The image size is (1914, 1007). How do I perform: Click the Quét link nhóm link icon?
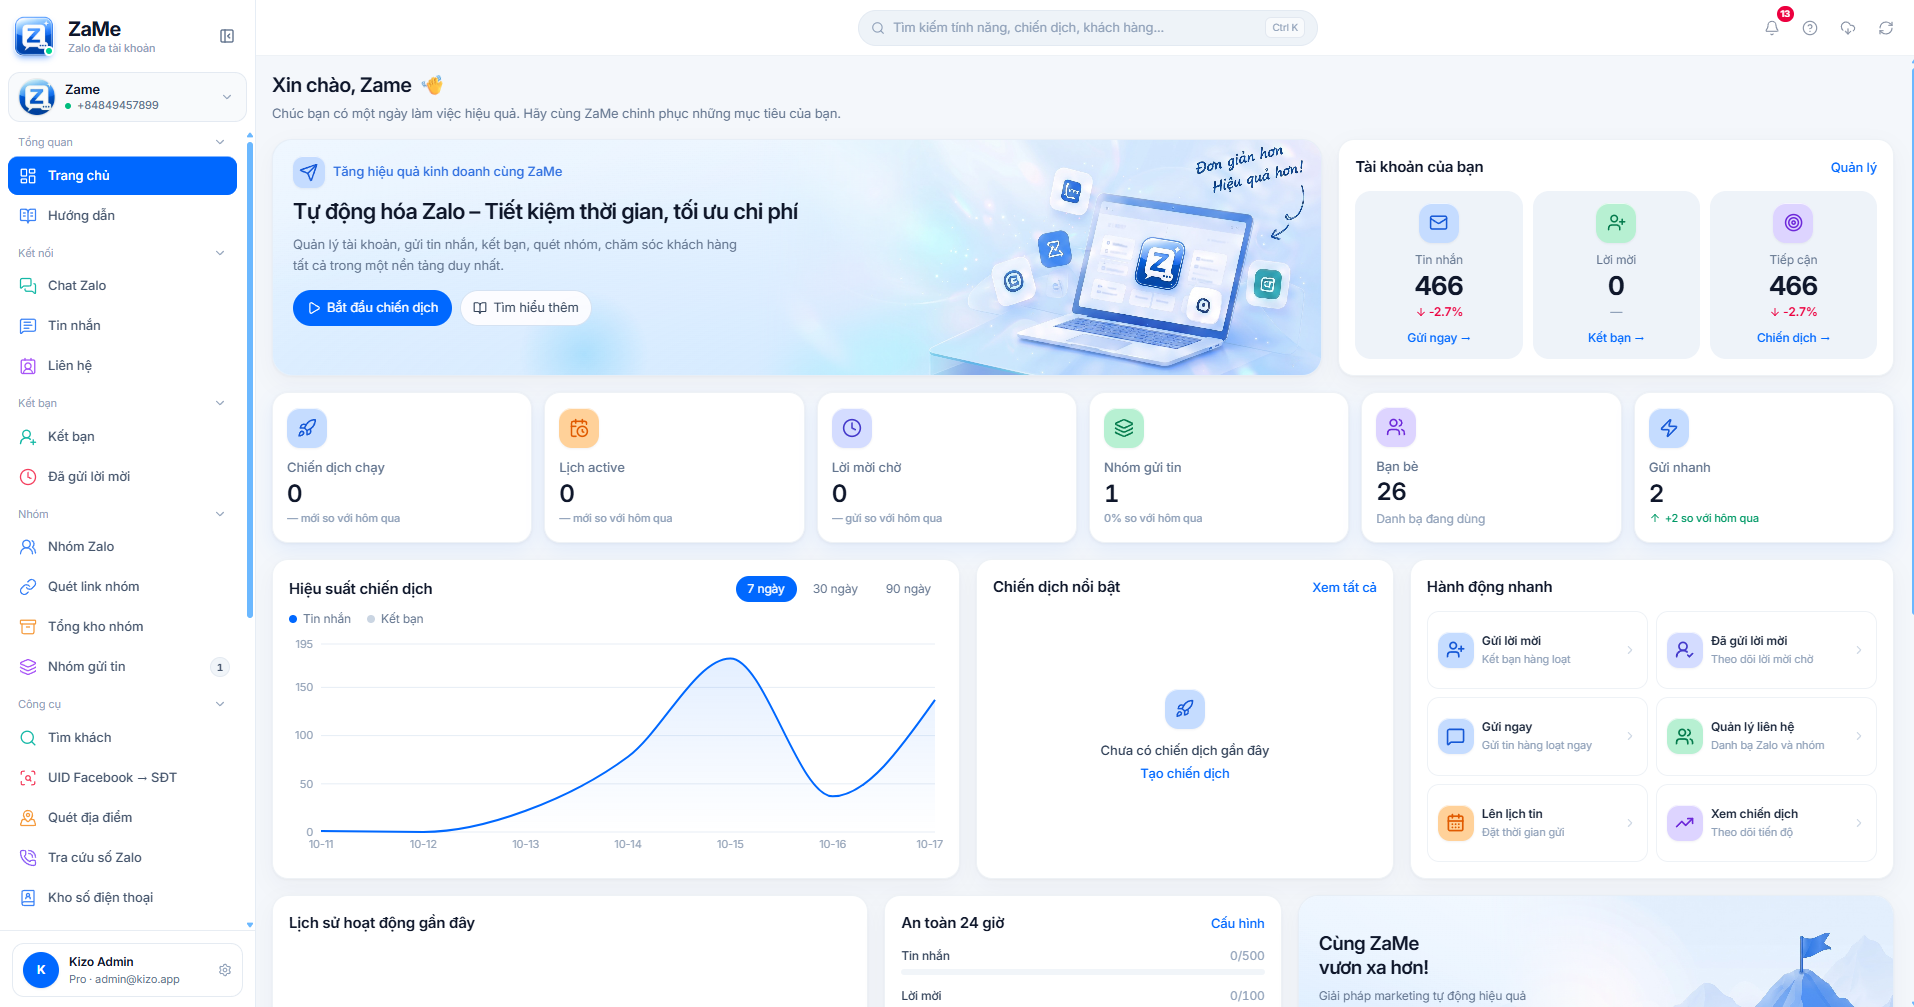28,587
